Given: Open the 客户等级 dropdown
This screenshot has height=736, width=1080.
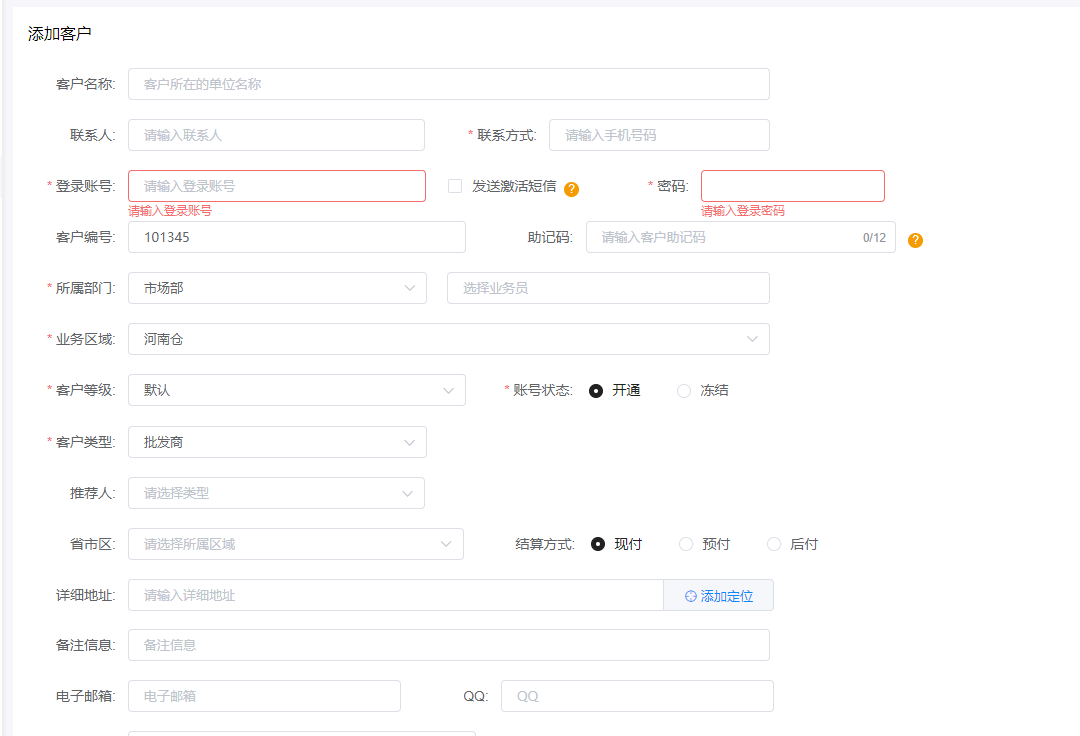Looking at the screenshot, I should [296, 390].
